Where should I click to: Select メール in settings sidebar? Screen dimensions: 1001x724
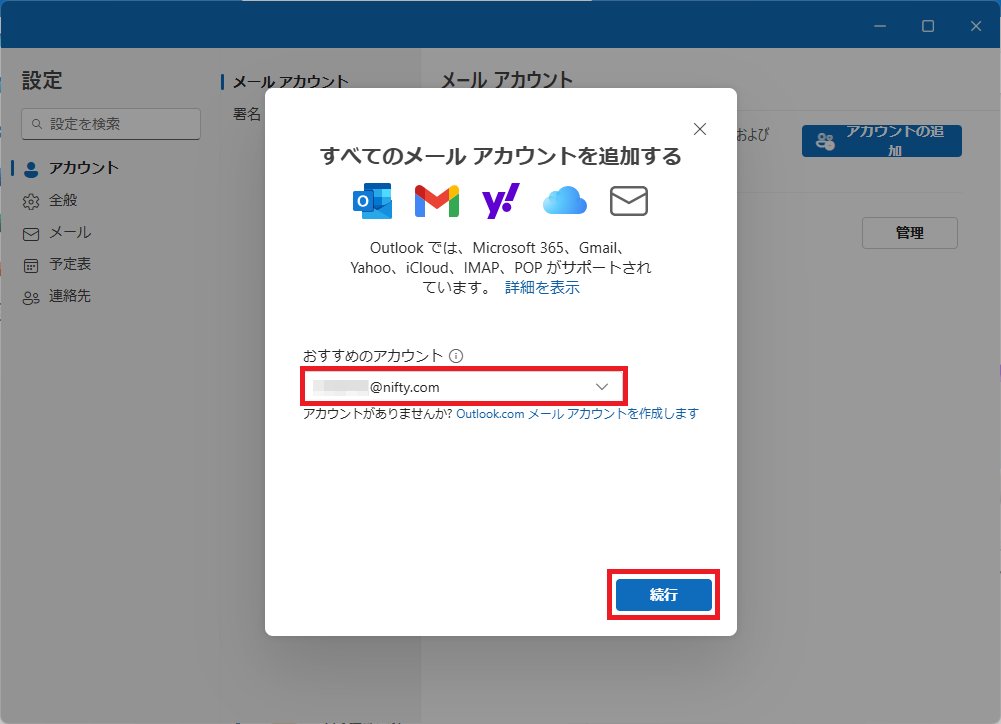pyautogui.click(x=70, y=232)
